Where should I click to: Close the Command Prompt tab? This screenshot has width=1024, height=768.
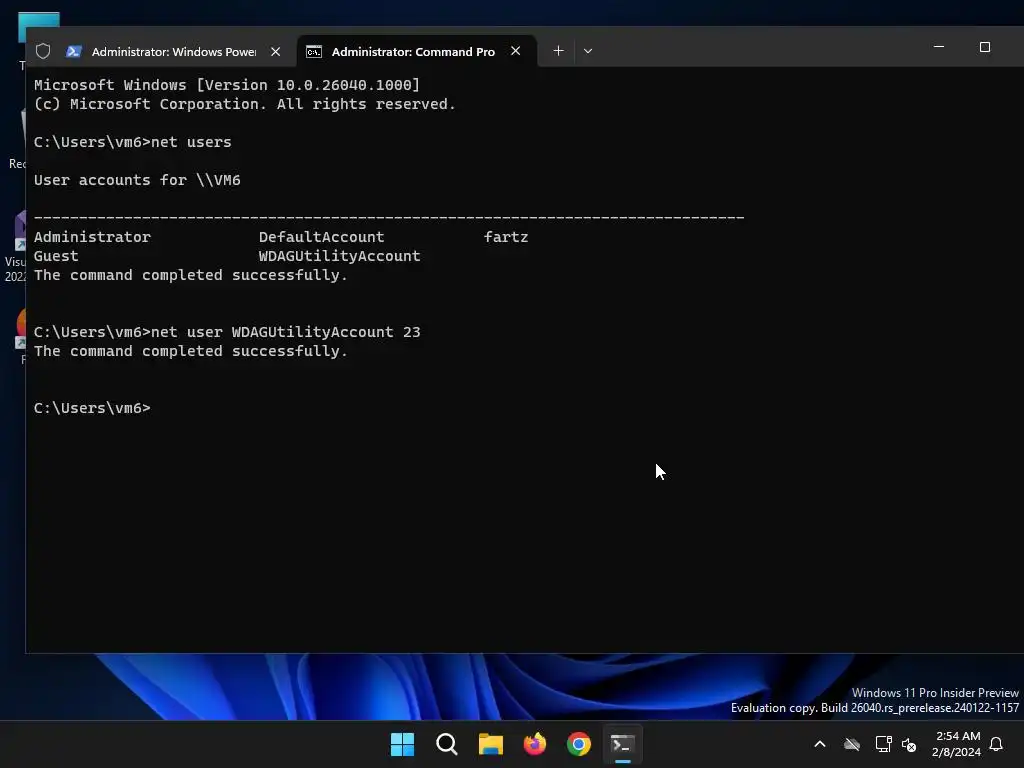point(515,51)
